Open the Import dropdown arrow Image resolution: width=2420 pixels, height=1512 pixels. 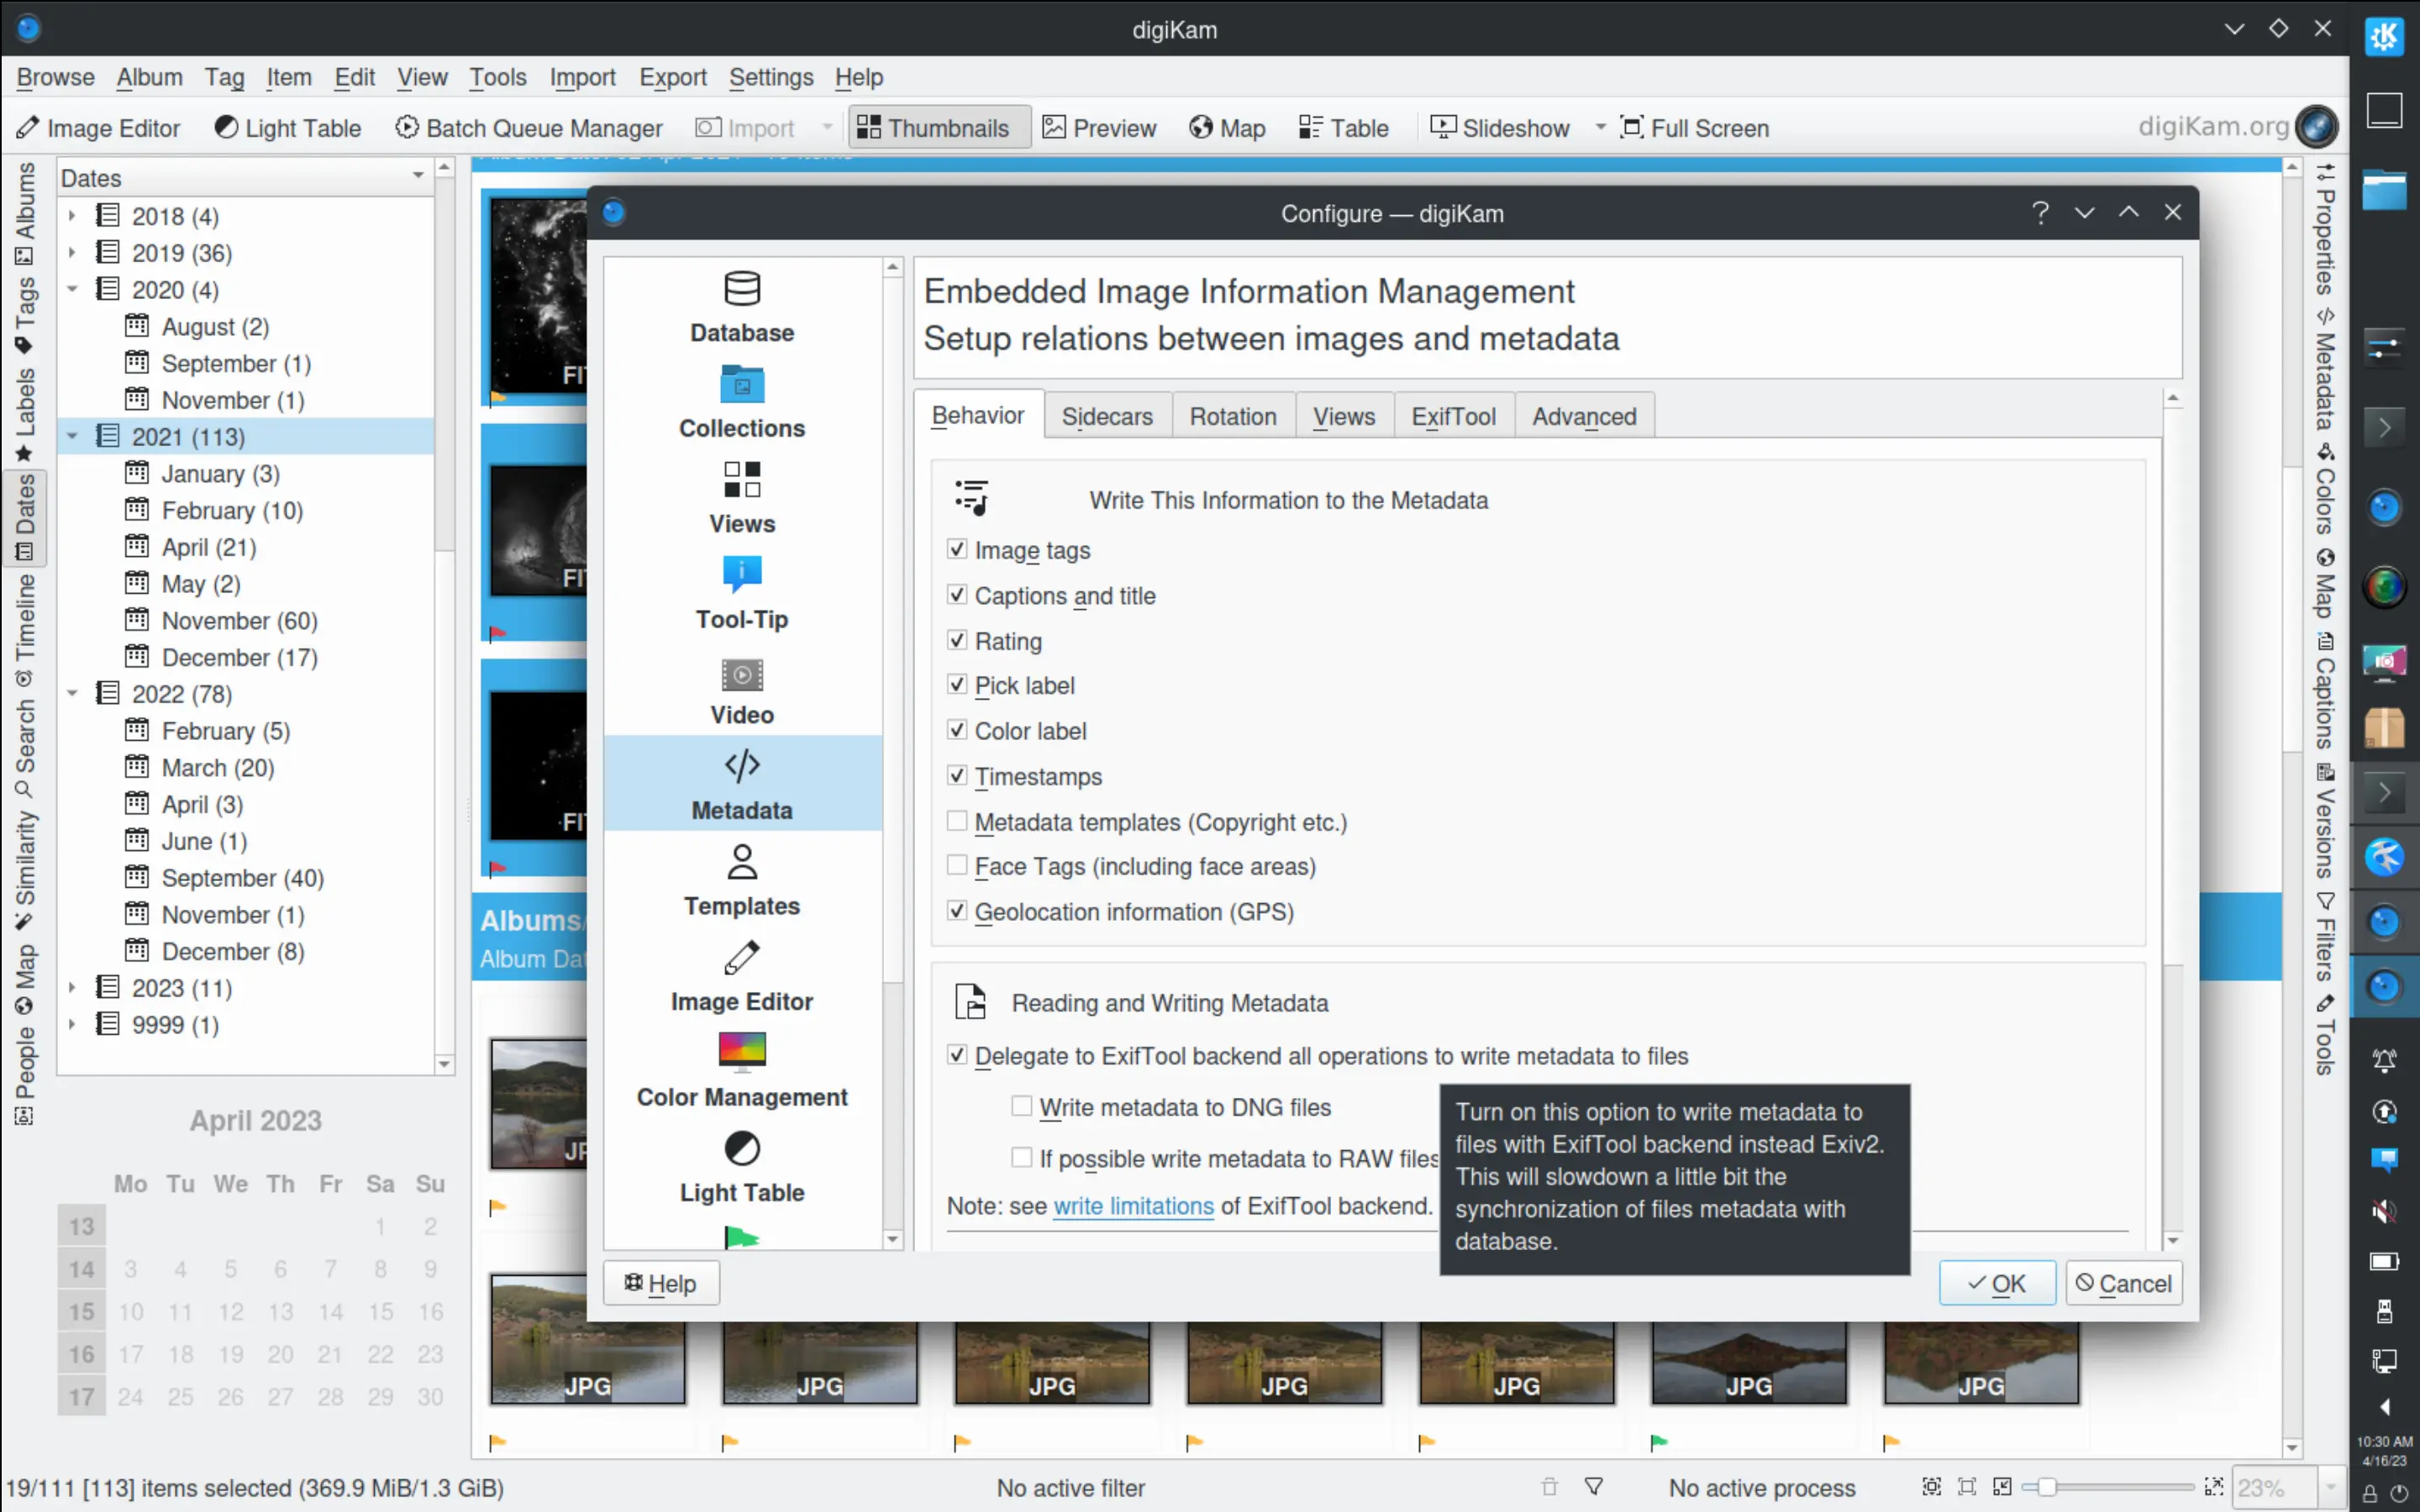click(x=826, y=127)
